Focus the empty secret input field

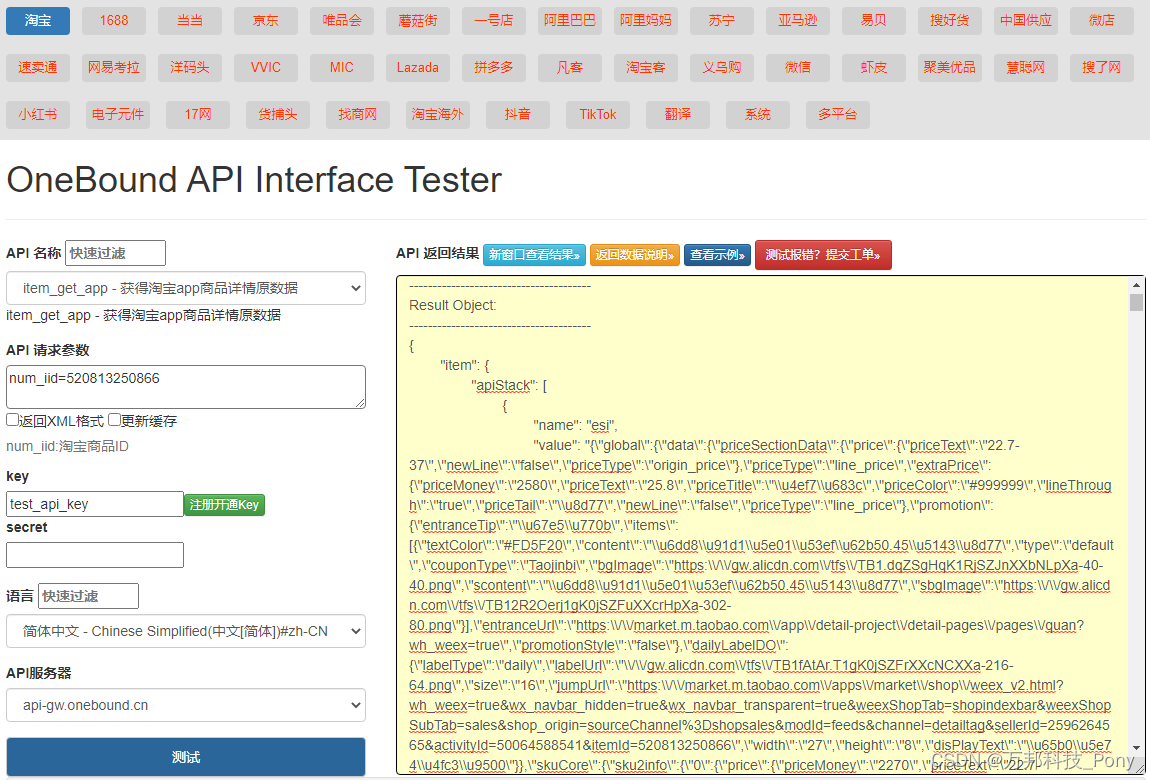click(95, 555)
